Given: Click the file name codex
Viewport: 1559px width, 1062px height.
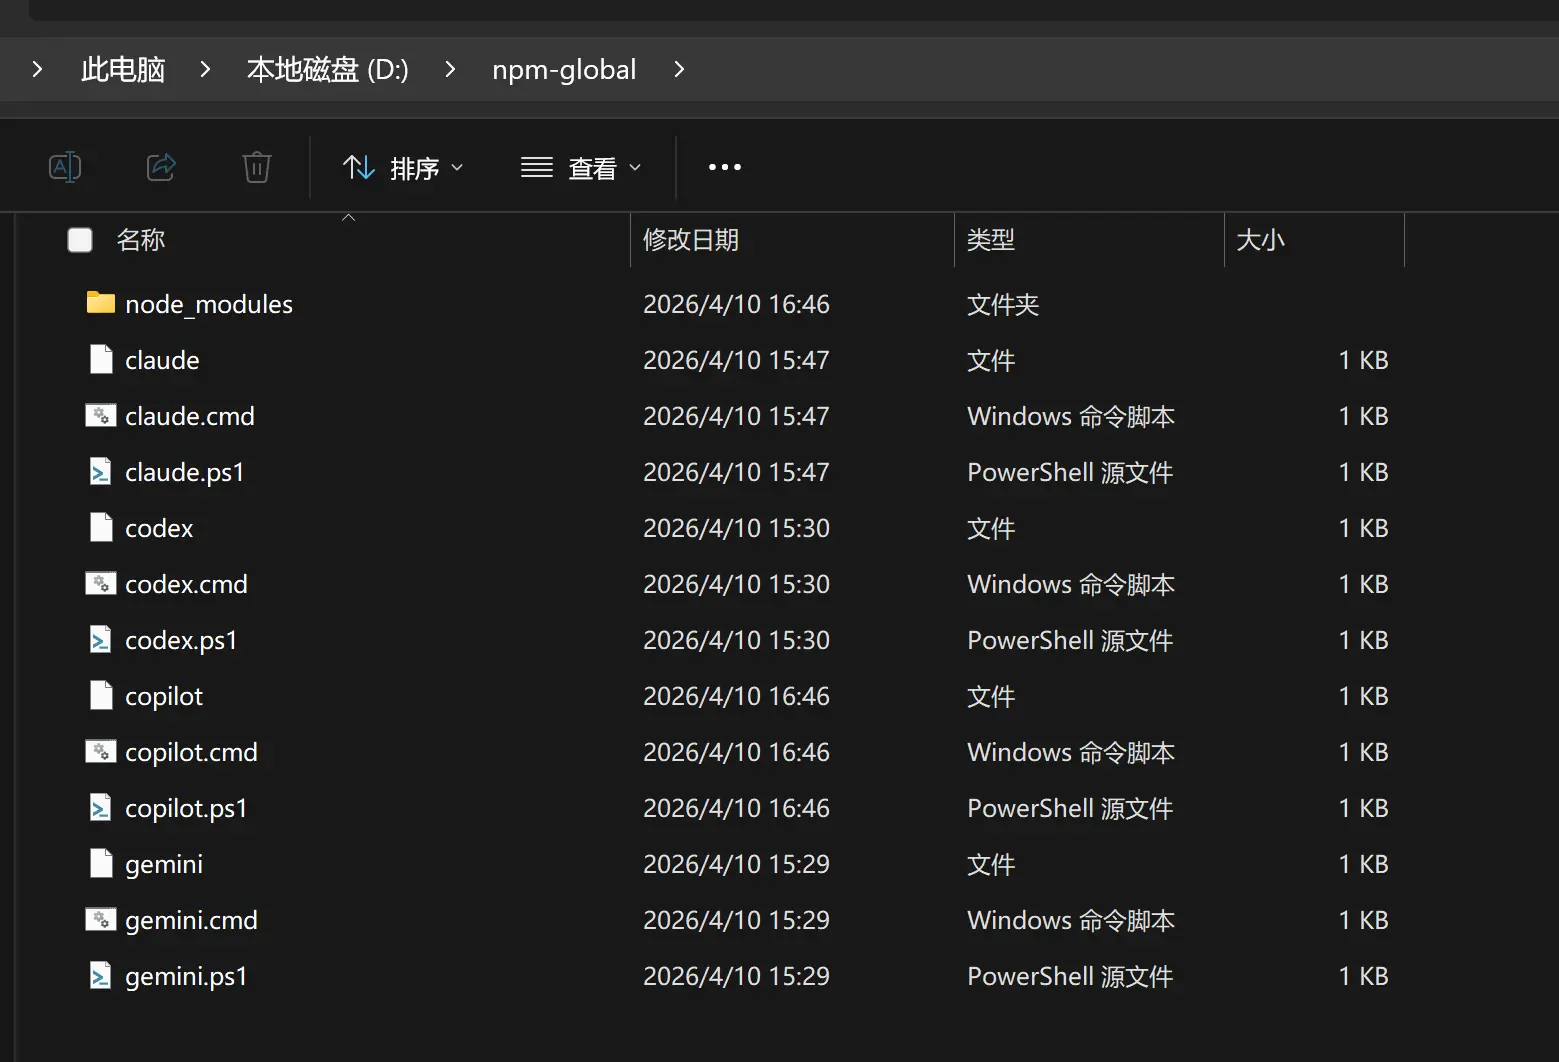Looking at the screenshot, I should [x=159, y=528].
